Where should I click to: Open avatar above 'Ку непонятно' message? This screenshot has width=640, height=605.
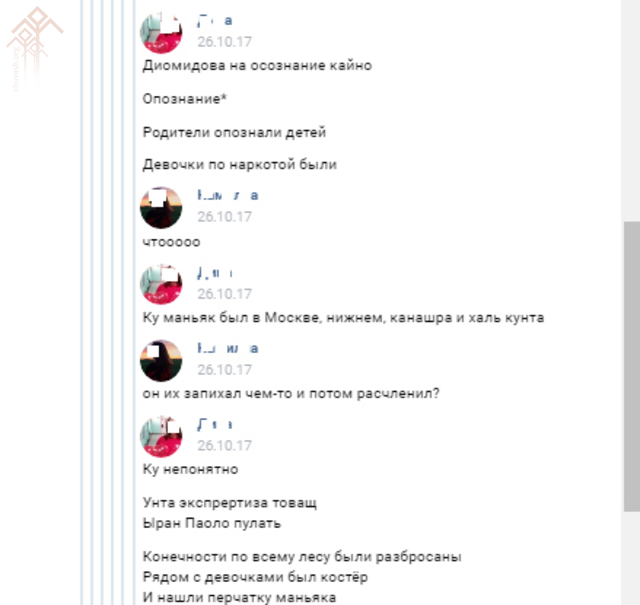pos(161,437)
